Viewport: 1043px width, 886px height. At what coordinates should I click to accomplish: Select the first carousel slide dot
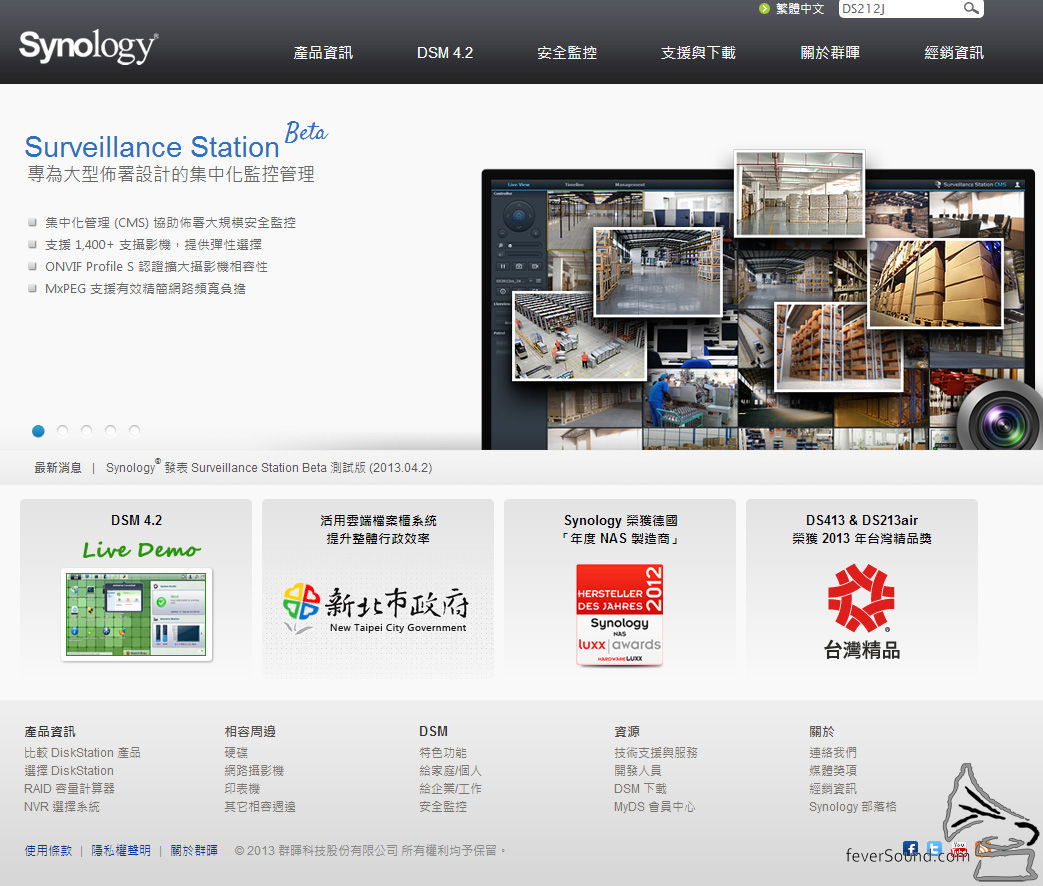(39, 431)
